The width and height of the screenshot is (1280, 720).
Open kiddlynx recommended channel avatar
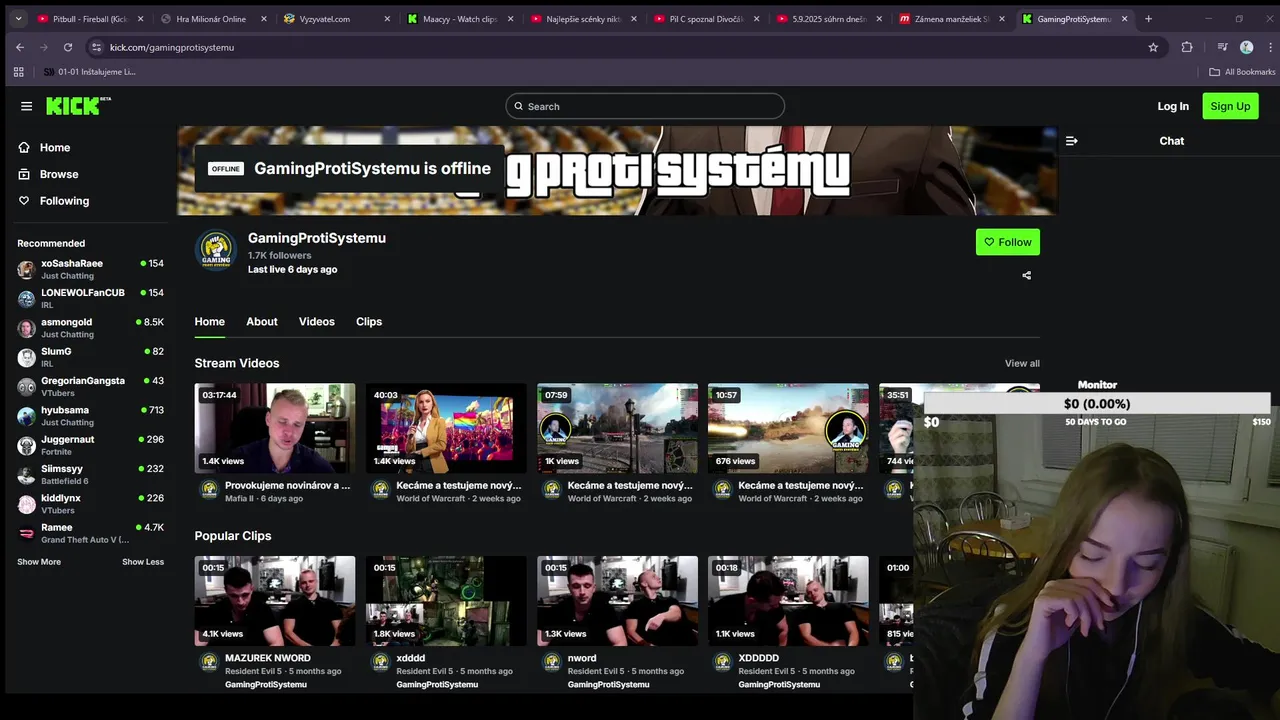[x=26, y=504]
